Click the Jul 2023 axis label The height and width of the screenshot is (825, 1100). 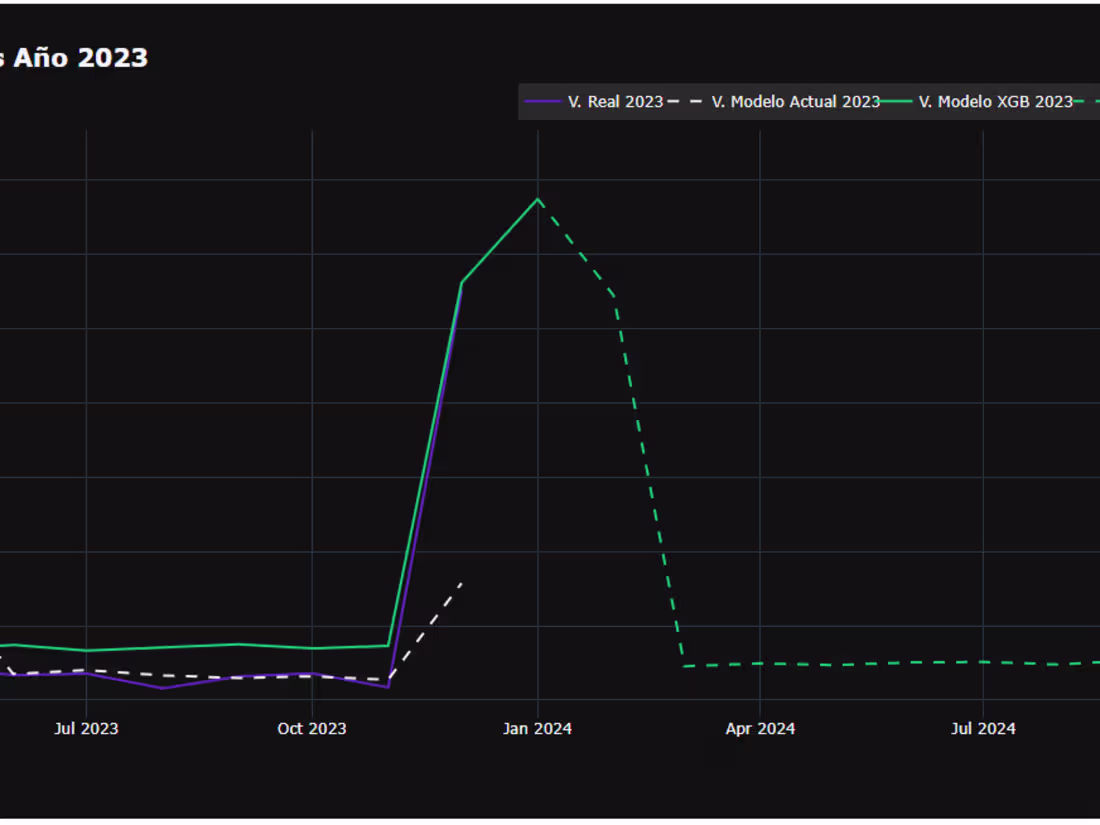(x=88, y=729)
